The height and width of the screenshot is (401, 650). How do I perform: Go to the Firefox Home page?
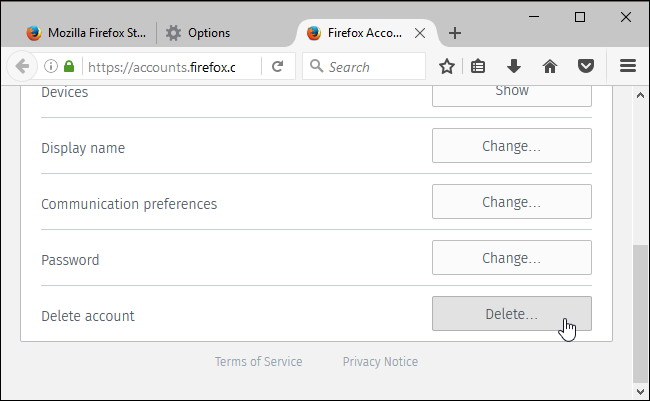click(x=549, y=67)
